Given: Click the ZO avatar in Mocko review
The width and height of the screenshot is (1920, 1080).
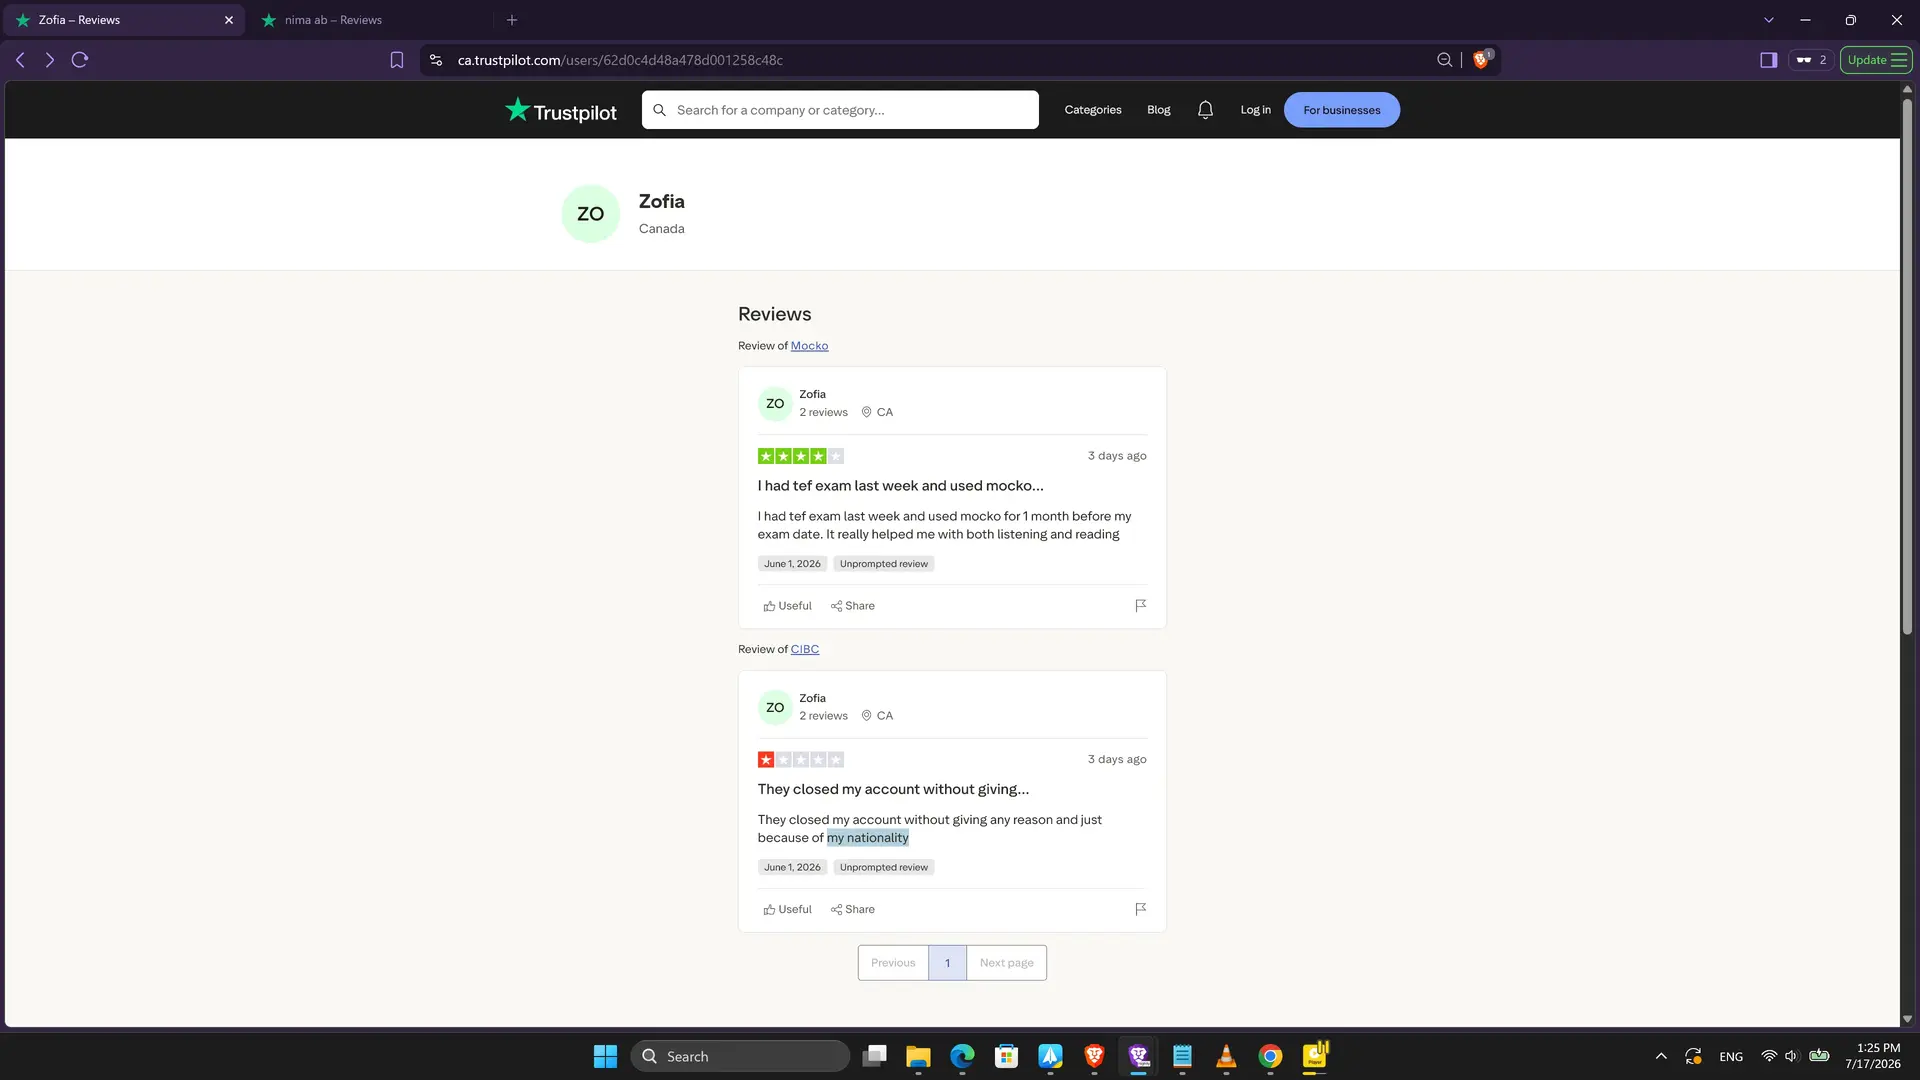Looking at the screenshot, I should (x=775, y=404).
